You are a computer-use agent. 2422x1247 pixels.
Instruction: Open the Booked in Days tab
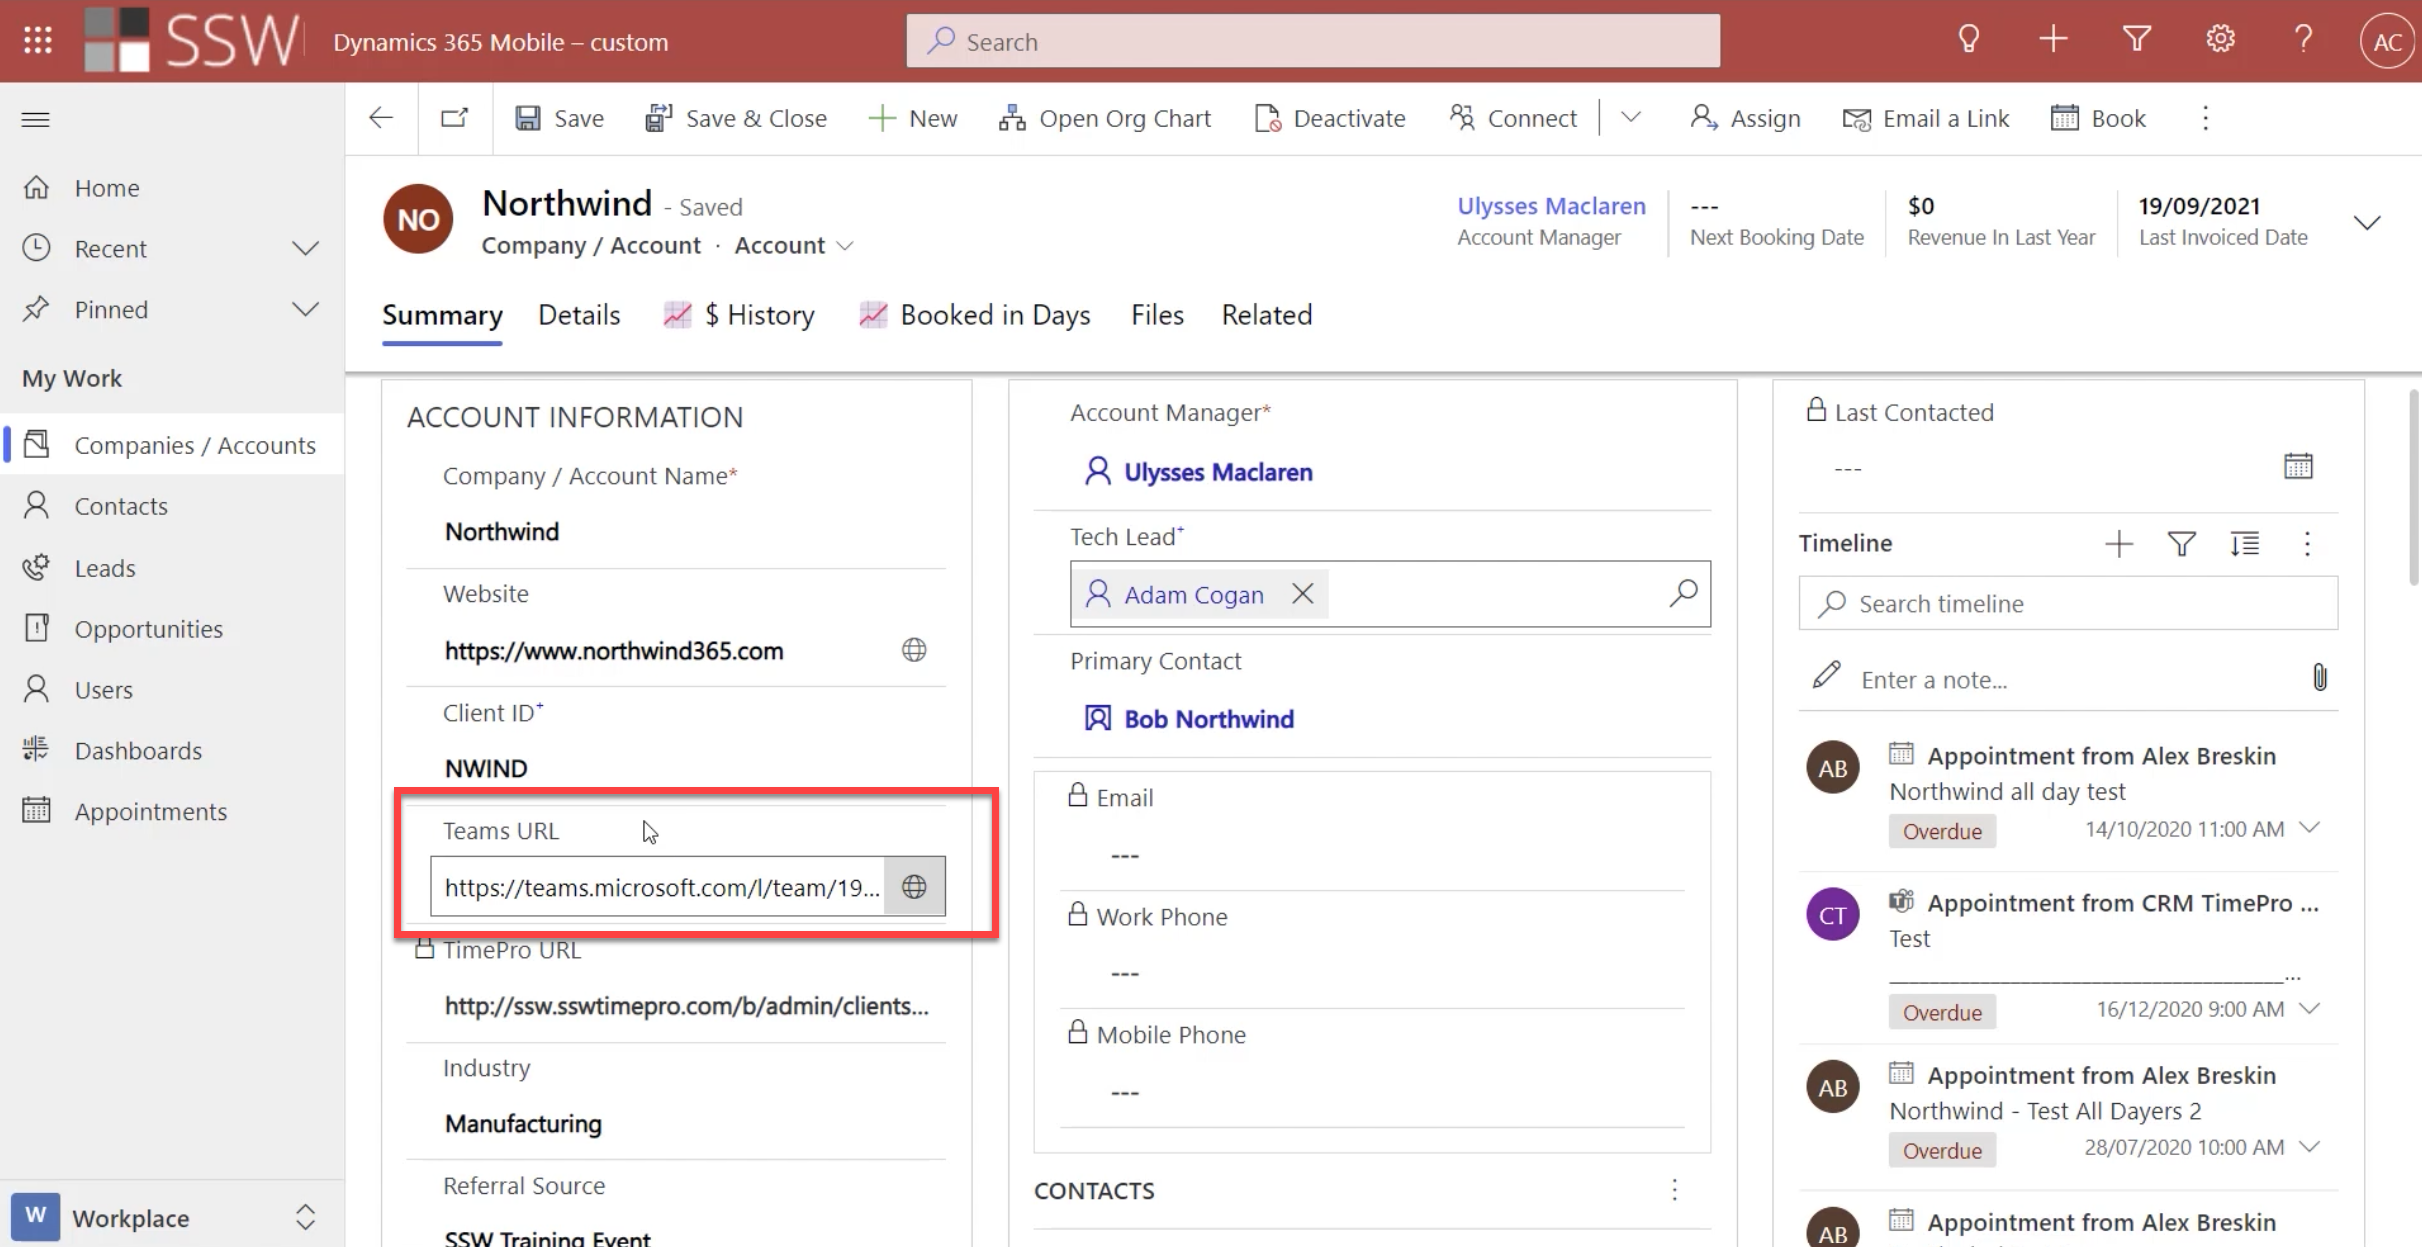click(x=994, y=315)
